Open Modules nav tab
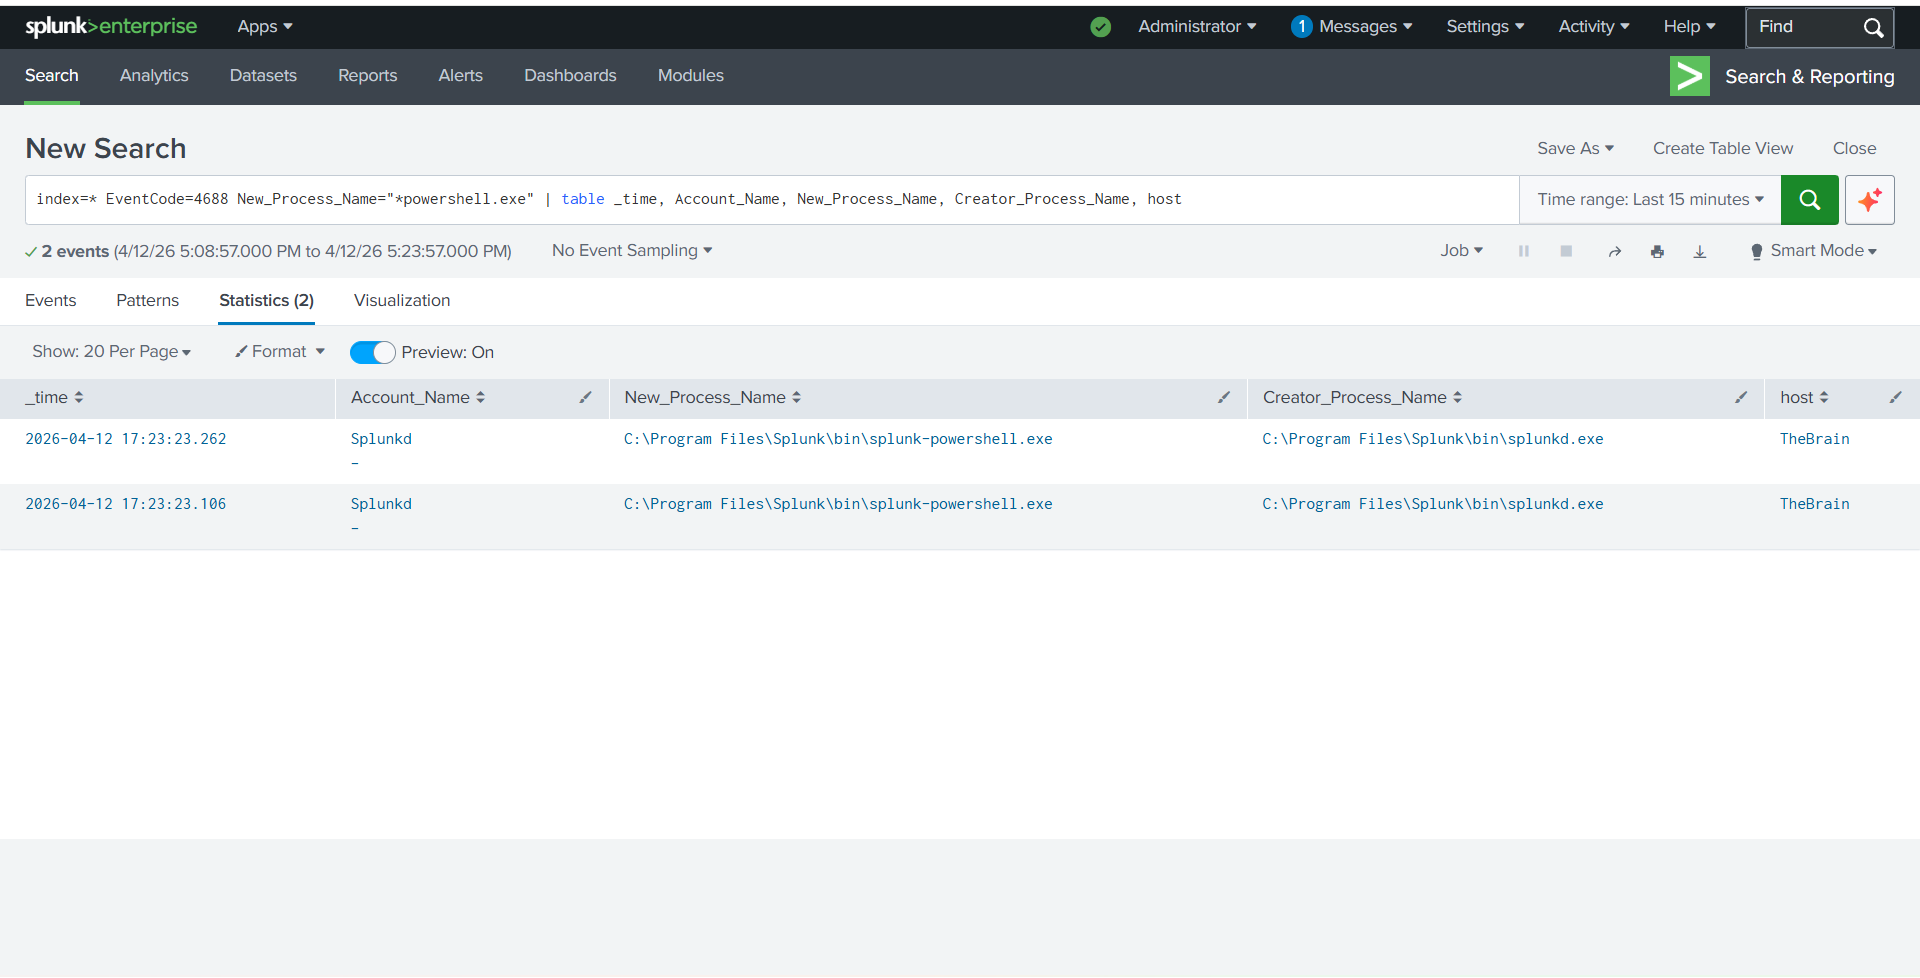The image size is (1920, 978). point(690,76)
